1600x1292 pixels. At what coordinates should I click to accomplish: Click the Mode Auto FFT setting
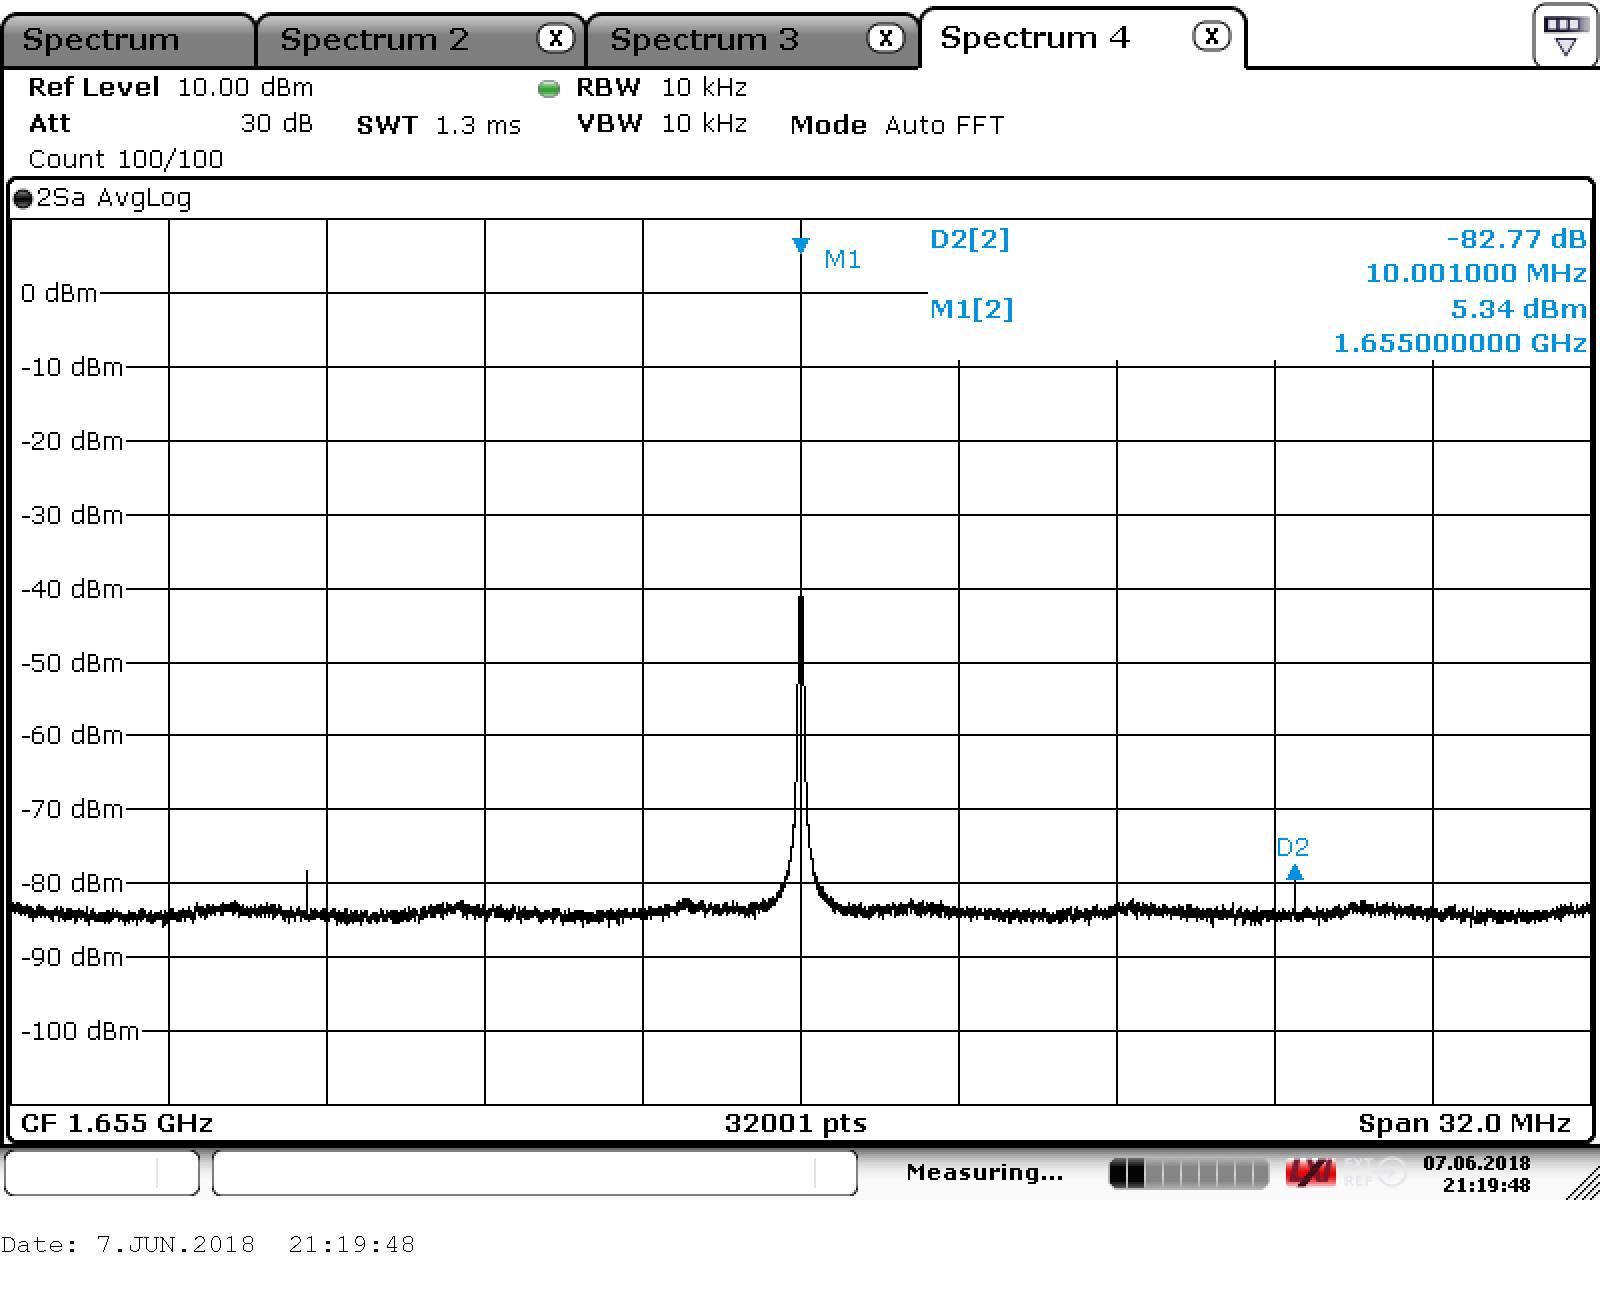(x=896, y=125)
